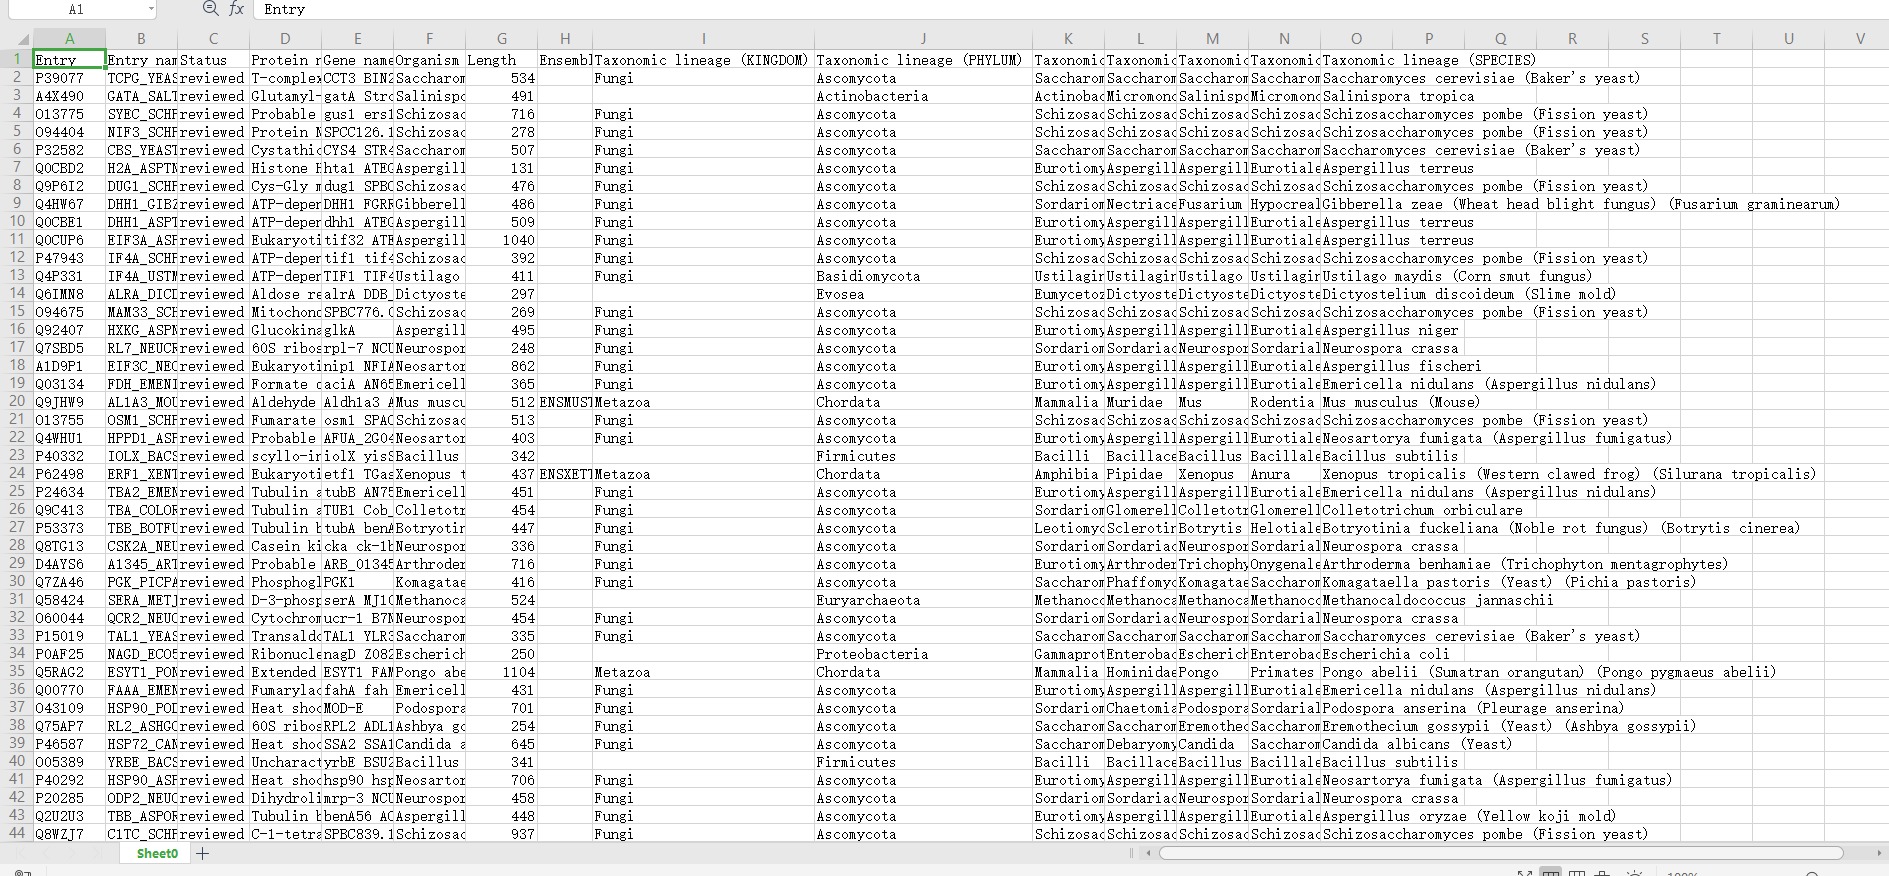
Task: Click cell A2 containing P39077
Action: [69, 78]
